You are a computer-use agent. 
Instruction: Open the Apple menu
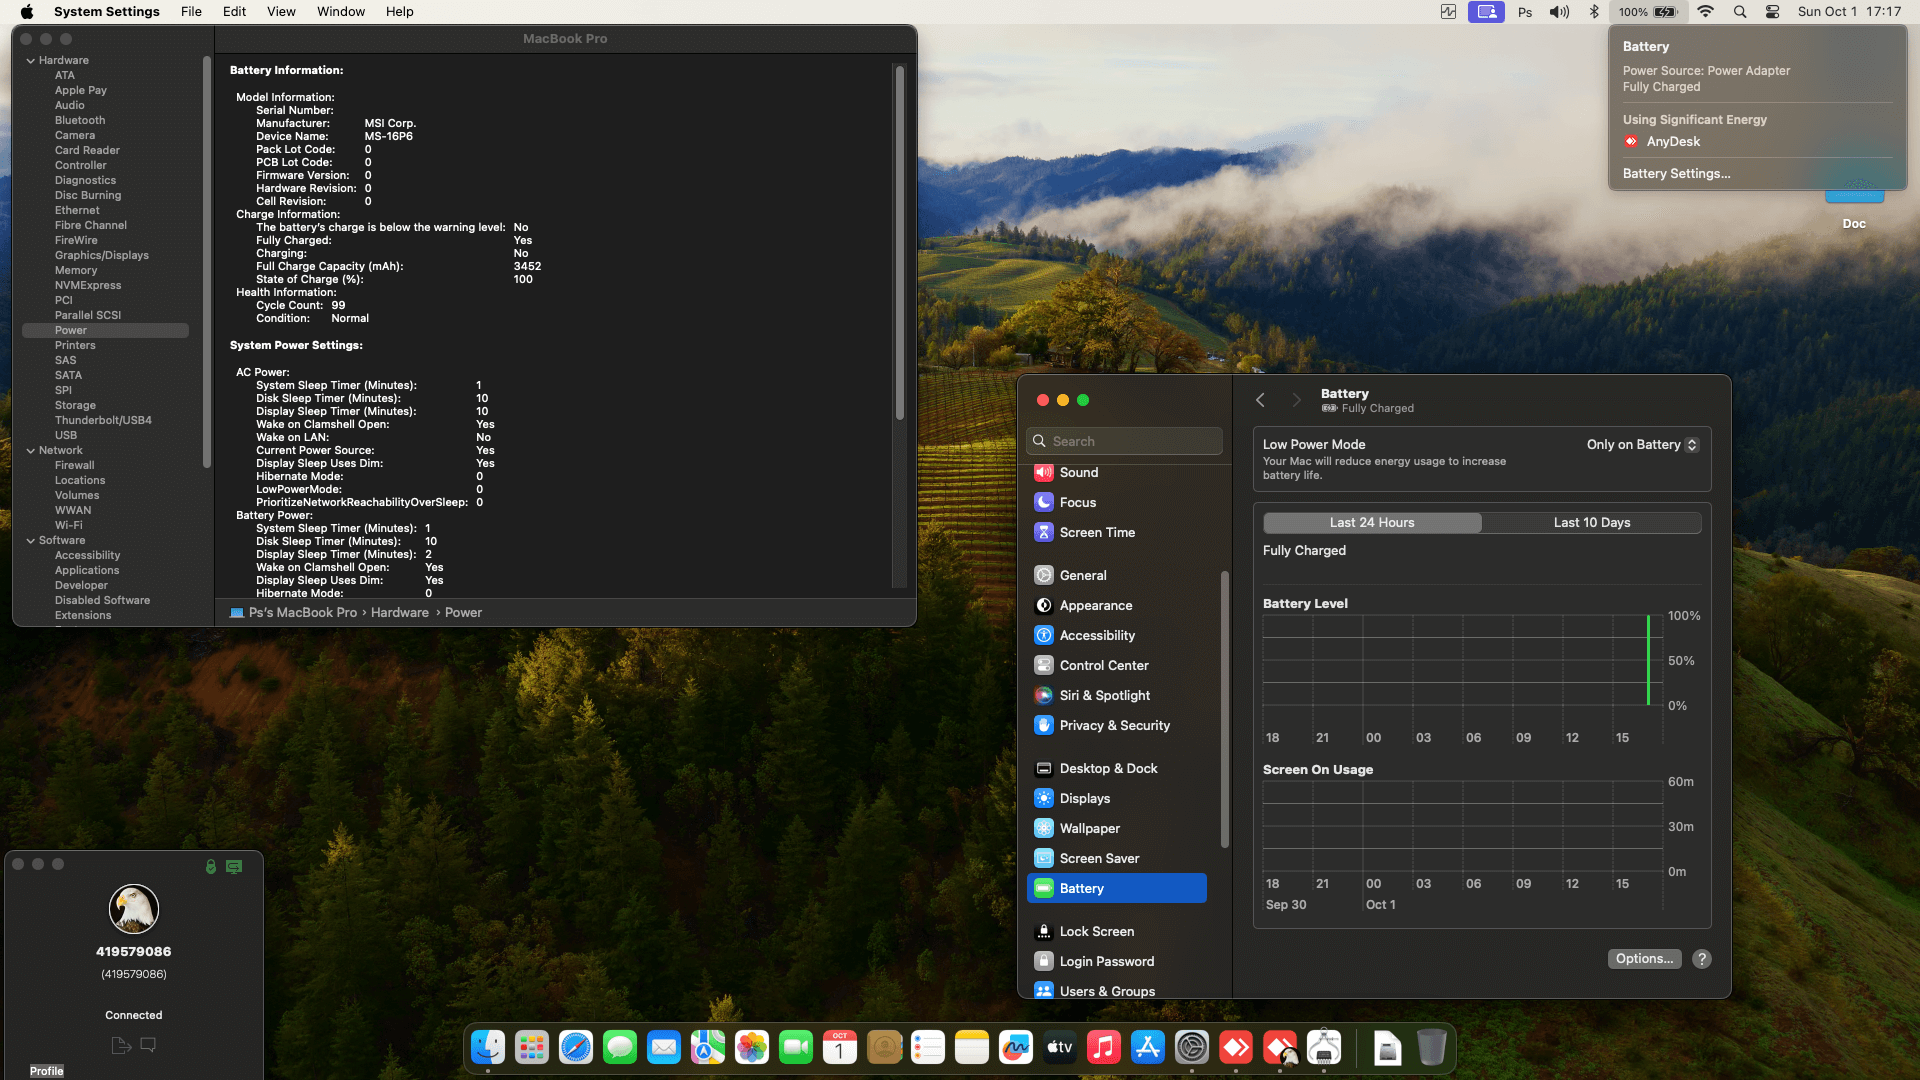[27, 12]
